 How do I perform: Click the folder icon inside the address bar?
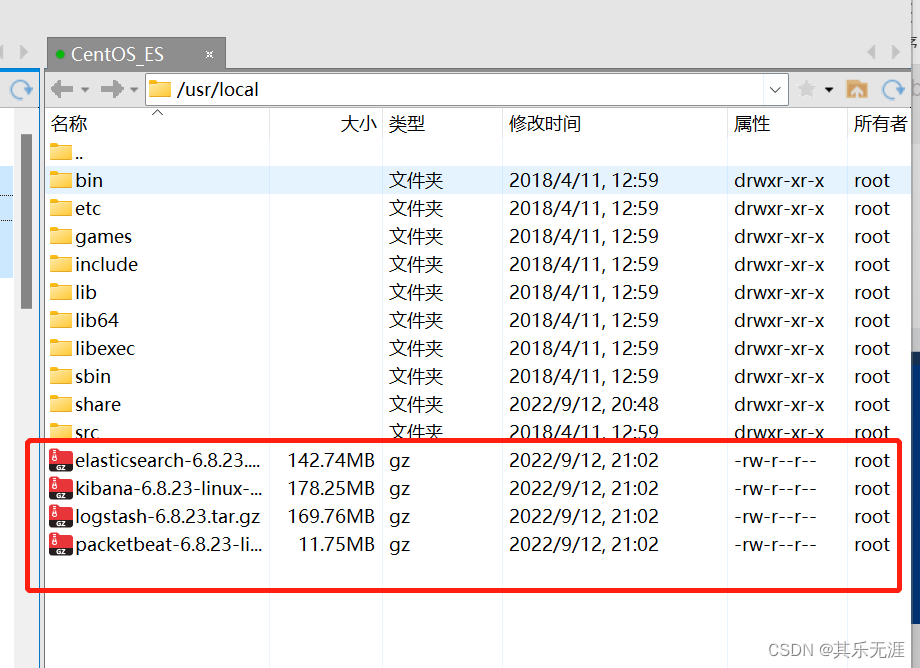[160, 89]
